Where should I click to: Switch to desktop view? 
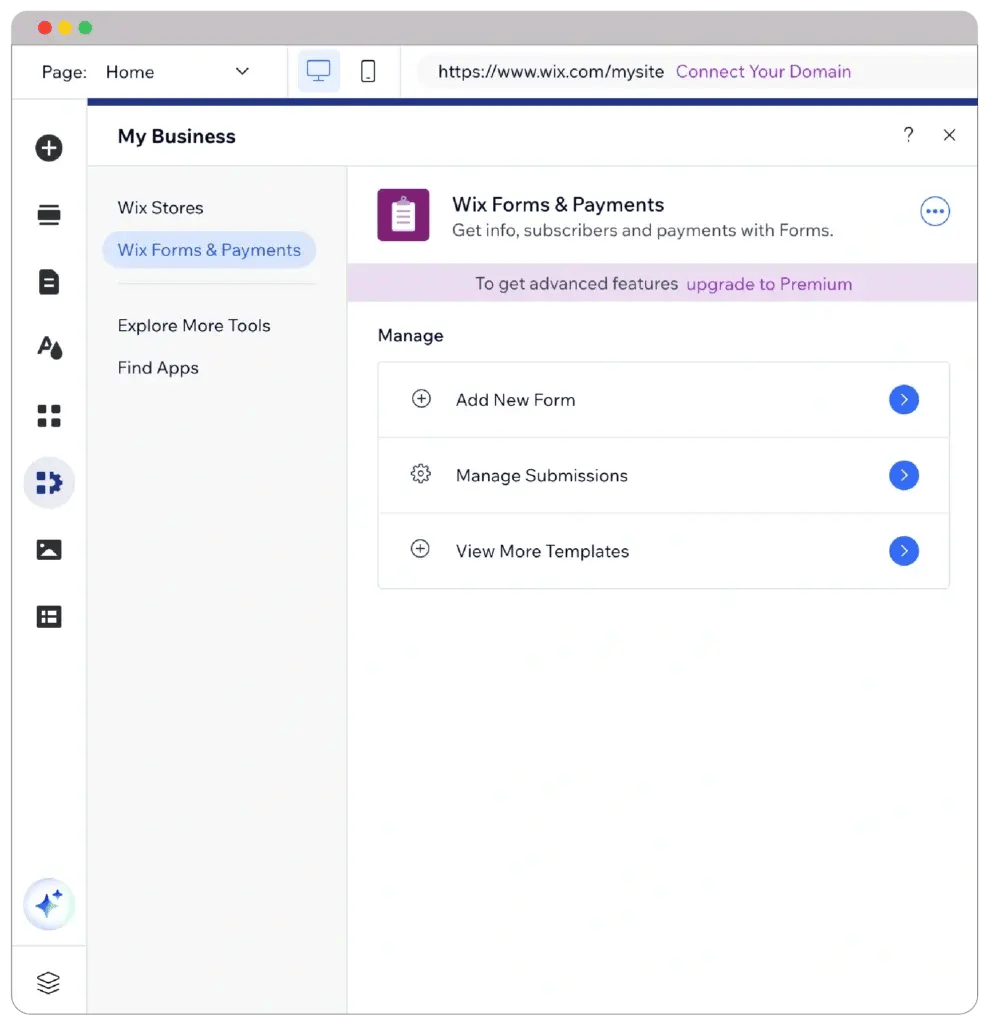tap(318, 72)
